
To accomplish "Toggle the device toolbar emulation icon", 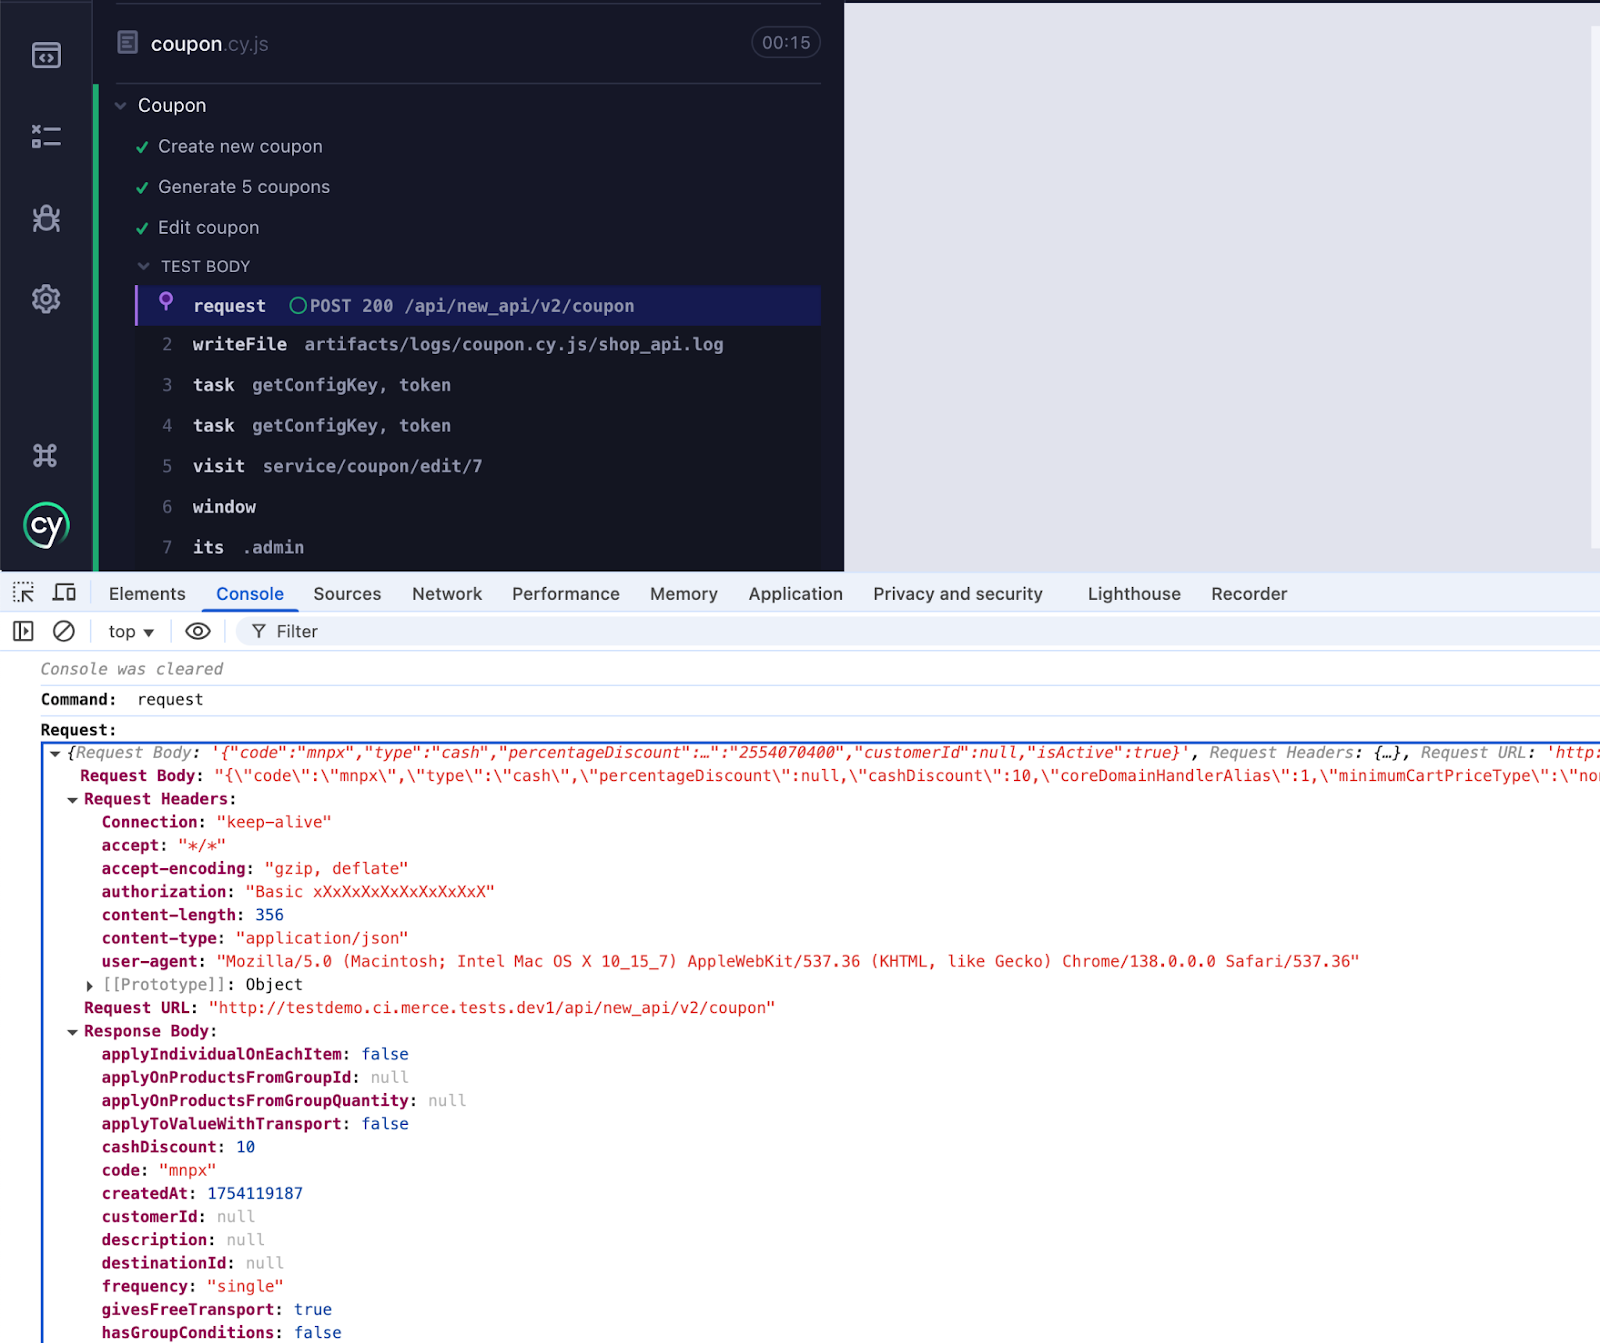I will pyautogui.click(x=64, y=593).
